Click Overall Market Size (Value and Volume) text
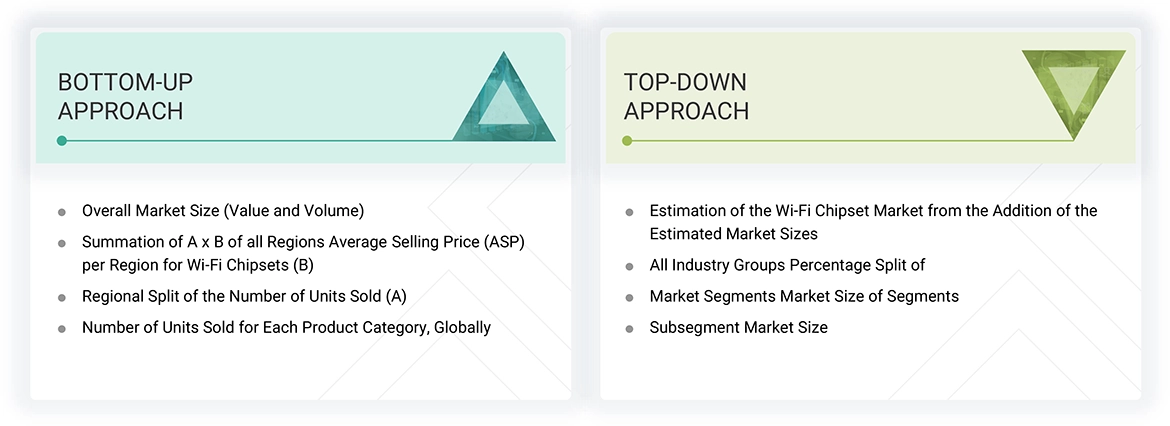Viewport: 1170px width, 426px height. [222, 211]
